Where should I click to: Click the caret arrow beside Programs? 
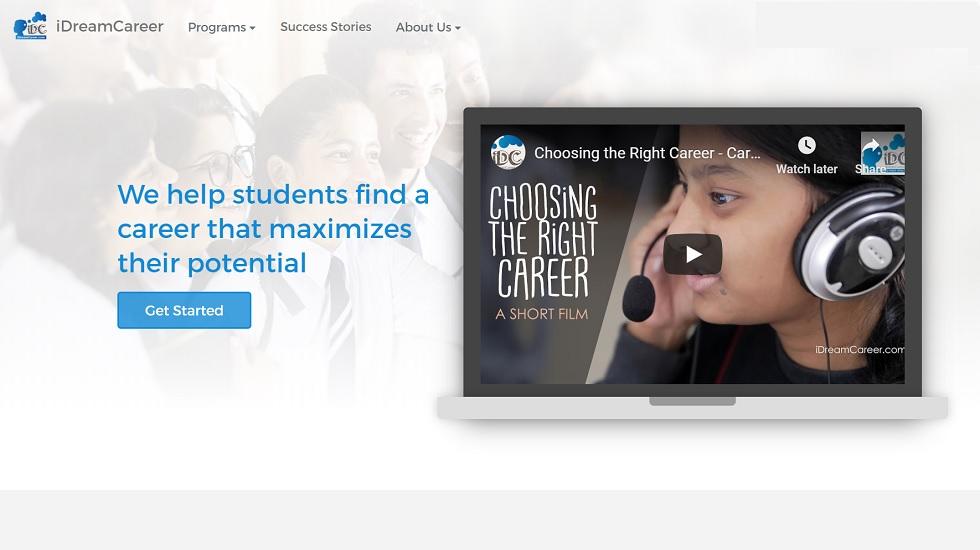click(252, 28)
